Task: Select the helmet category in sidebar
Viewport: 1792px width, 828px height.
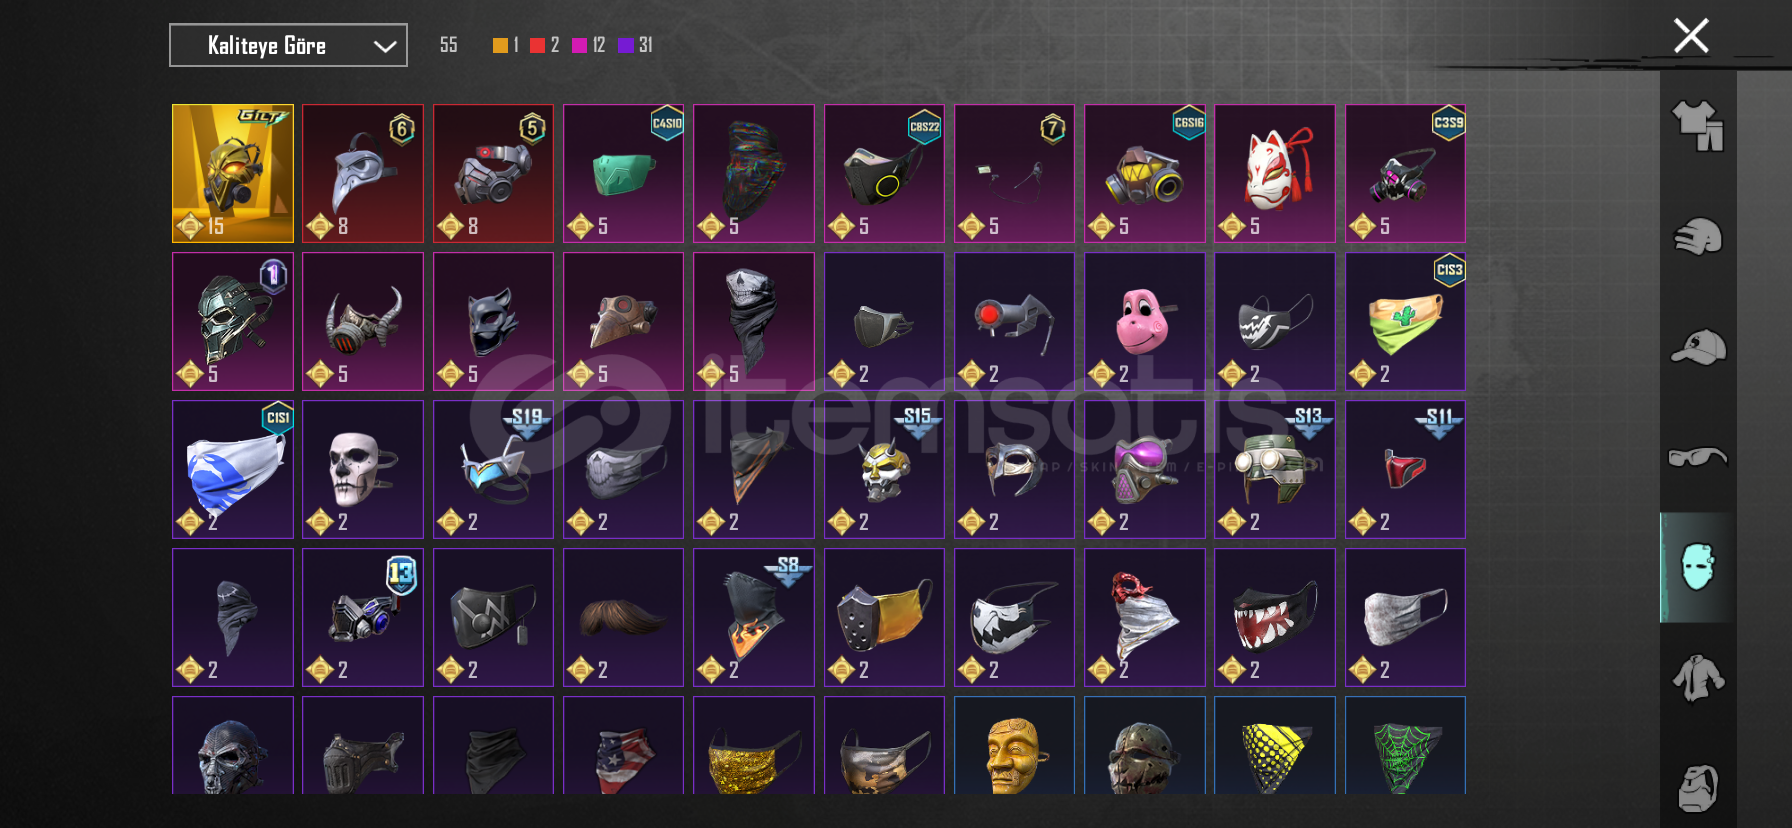Action: coord(1698,237)
